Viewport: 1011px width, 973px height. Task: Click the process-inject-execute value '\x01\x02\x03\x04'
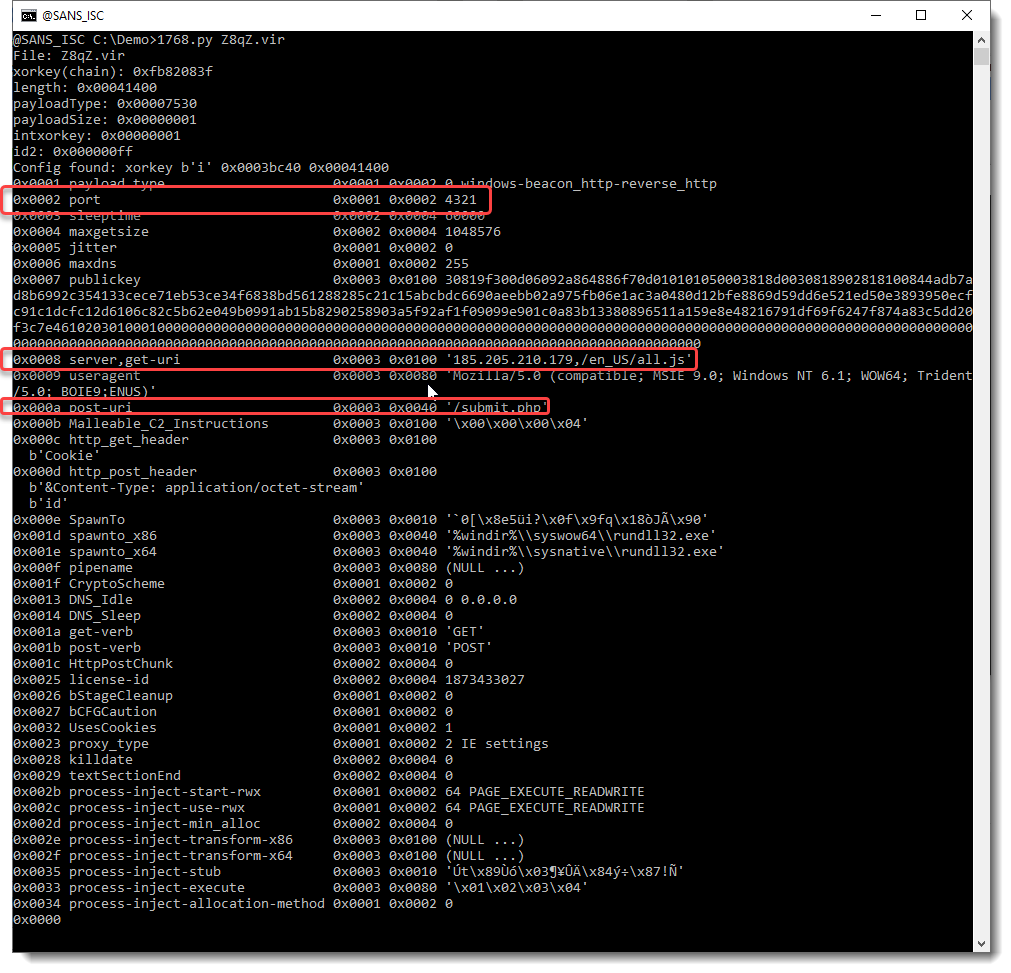(516, 888)
